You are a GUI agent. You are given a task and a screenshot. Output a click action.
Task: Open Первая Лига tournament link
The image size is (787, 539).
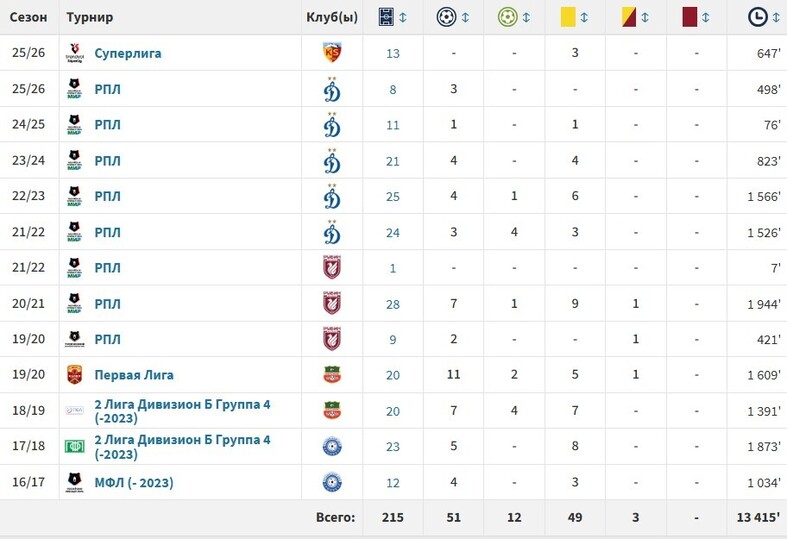click(x=134, y=375)
